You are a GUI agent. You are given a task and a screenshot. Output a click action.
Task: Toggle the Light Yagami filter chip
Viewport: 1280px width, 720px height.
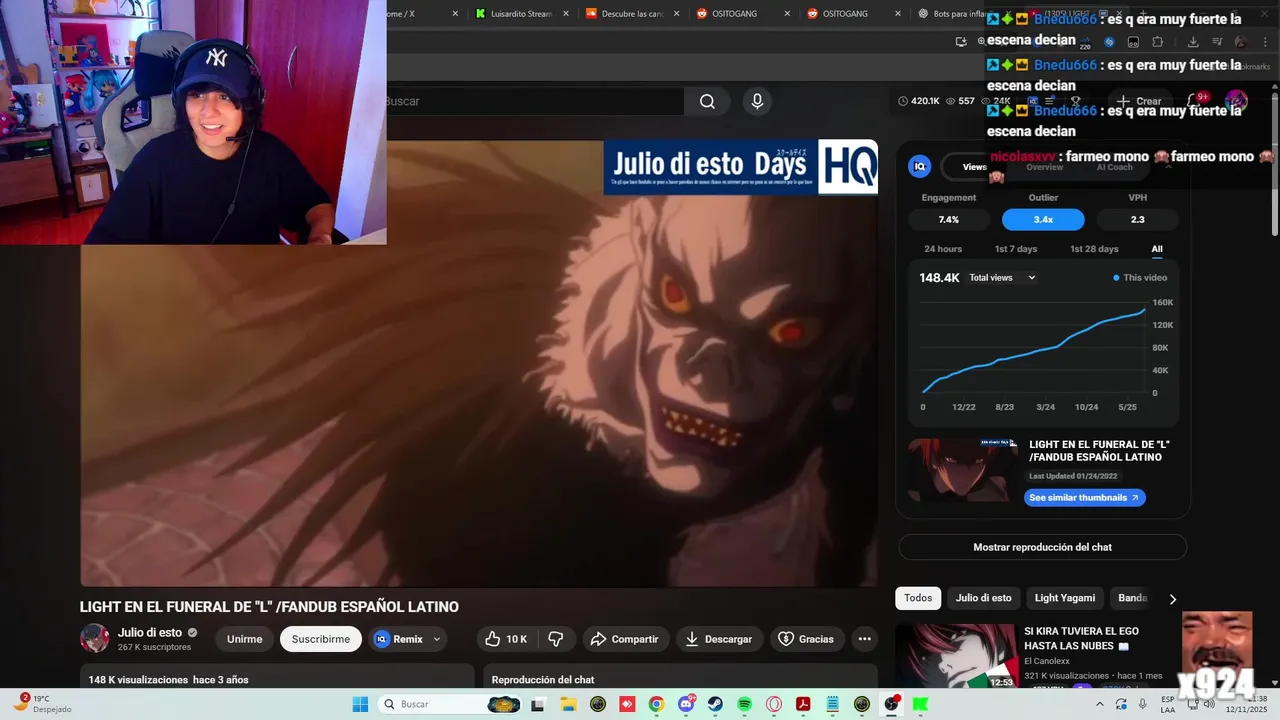[x=1064, y=598]
